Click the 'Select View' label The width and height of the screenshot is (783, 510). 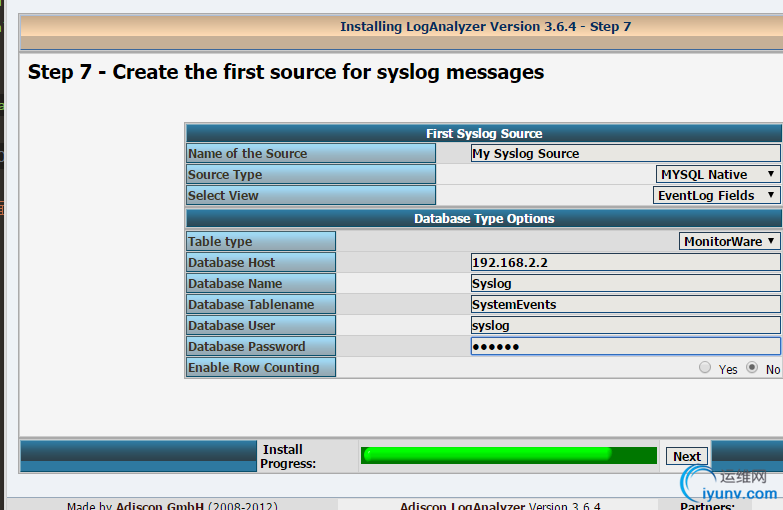point(223,195)
